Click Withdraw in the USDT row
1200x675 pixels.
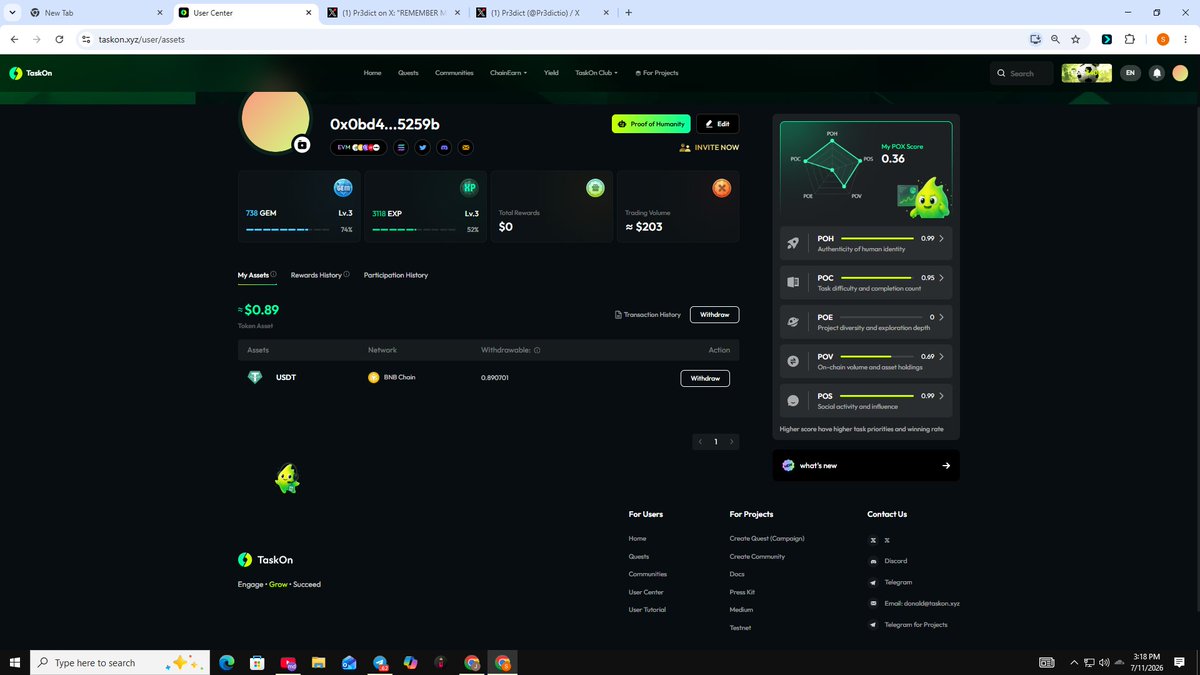click(705, 378)
